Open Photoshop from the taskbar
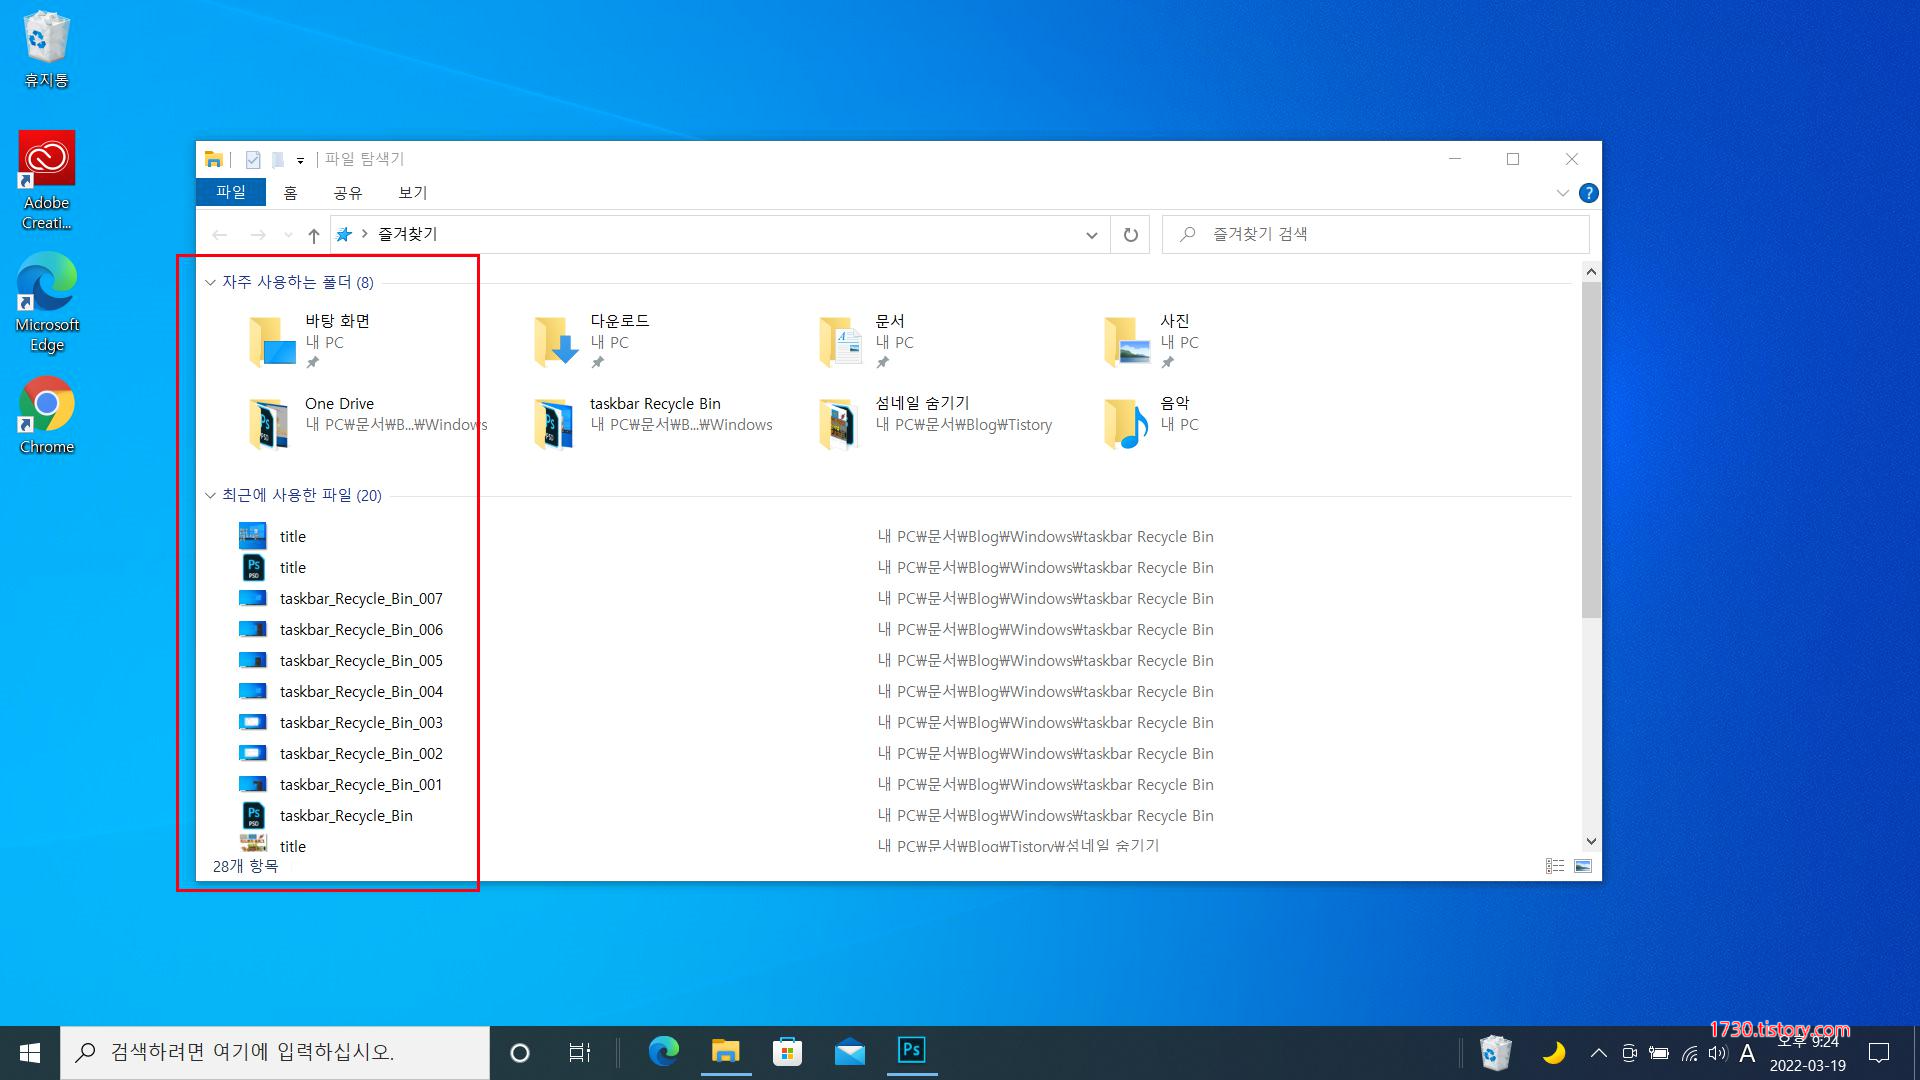 pyautogui.click(x=910, y=1051)
